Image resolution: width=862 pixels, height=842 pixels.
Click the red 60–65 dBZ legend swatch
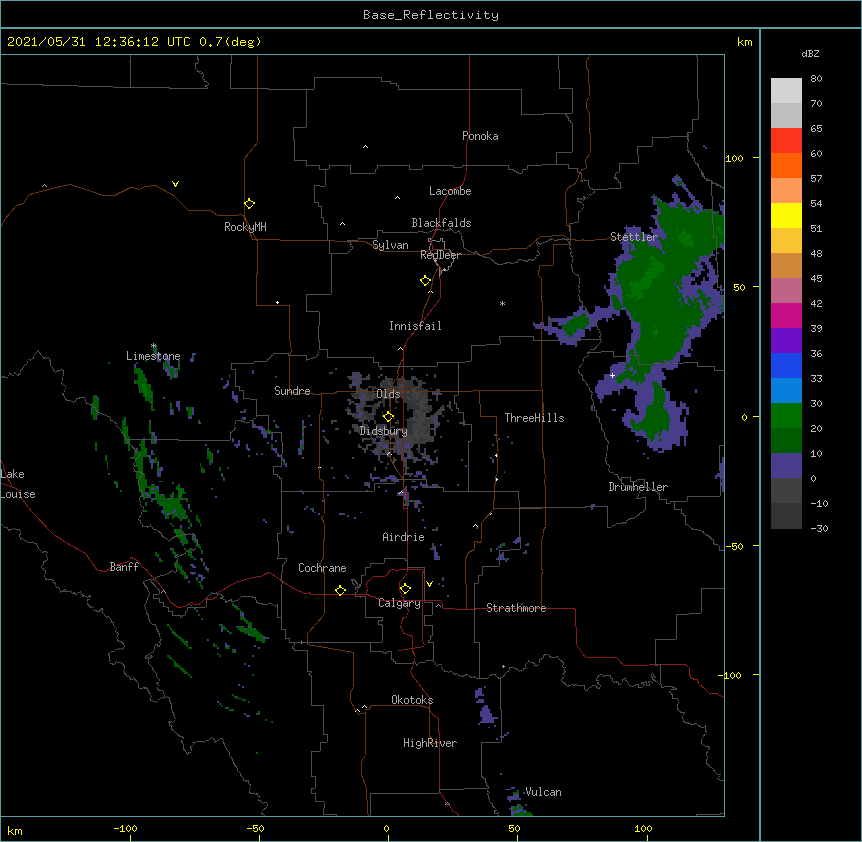[786, 141]
